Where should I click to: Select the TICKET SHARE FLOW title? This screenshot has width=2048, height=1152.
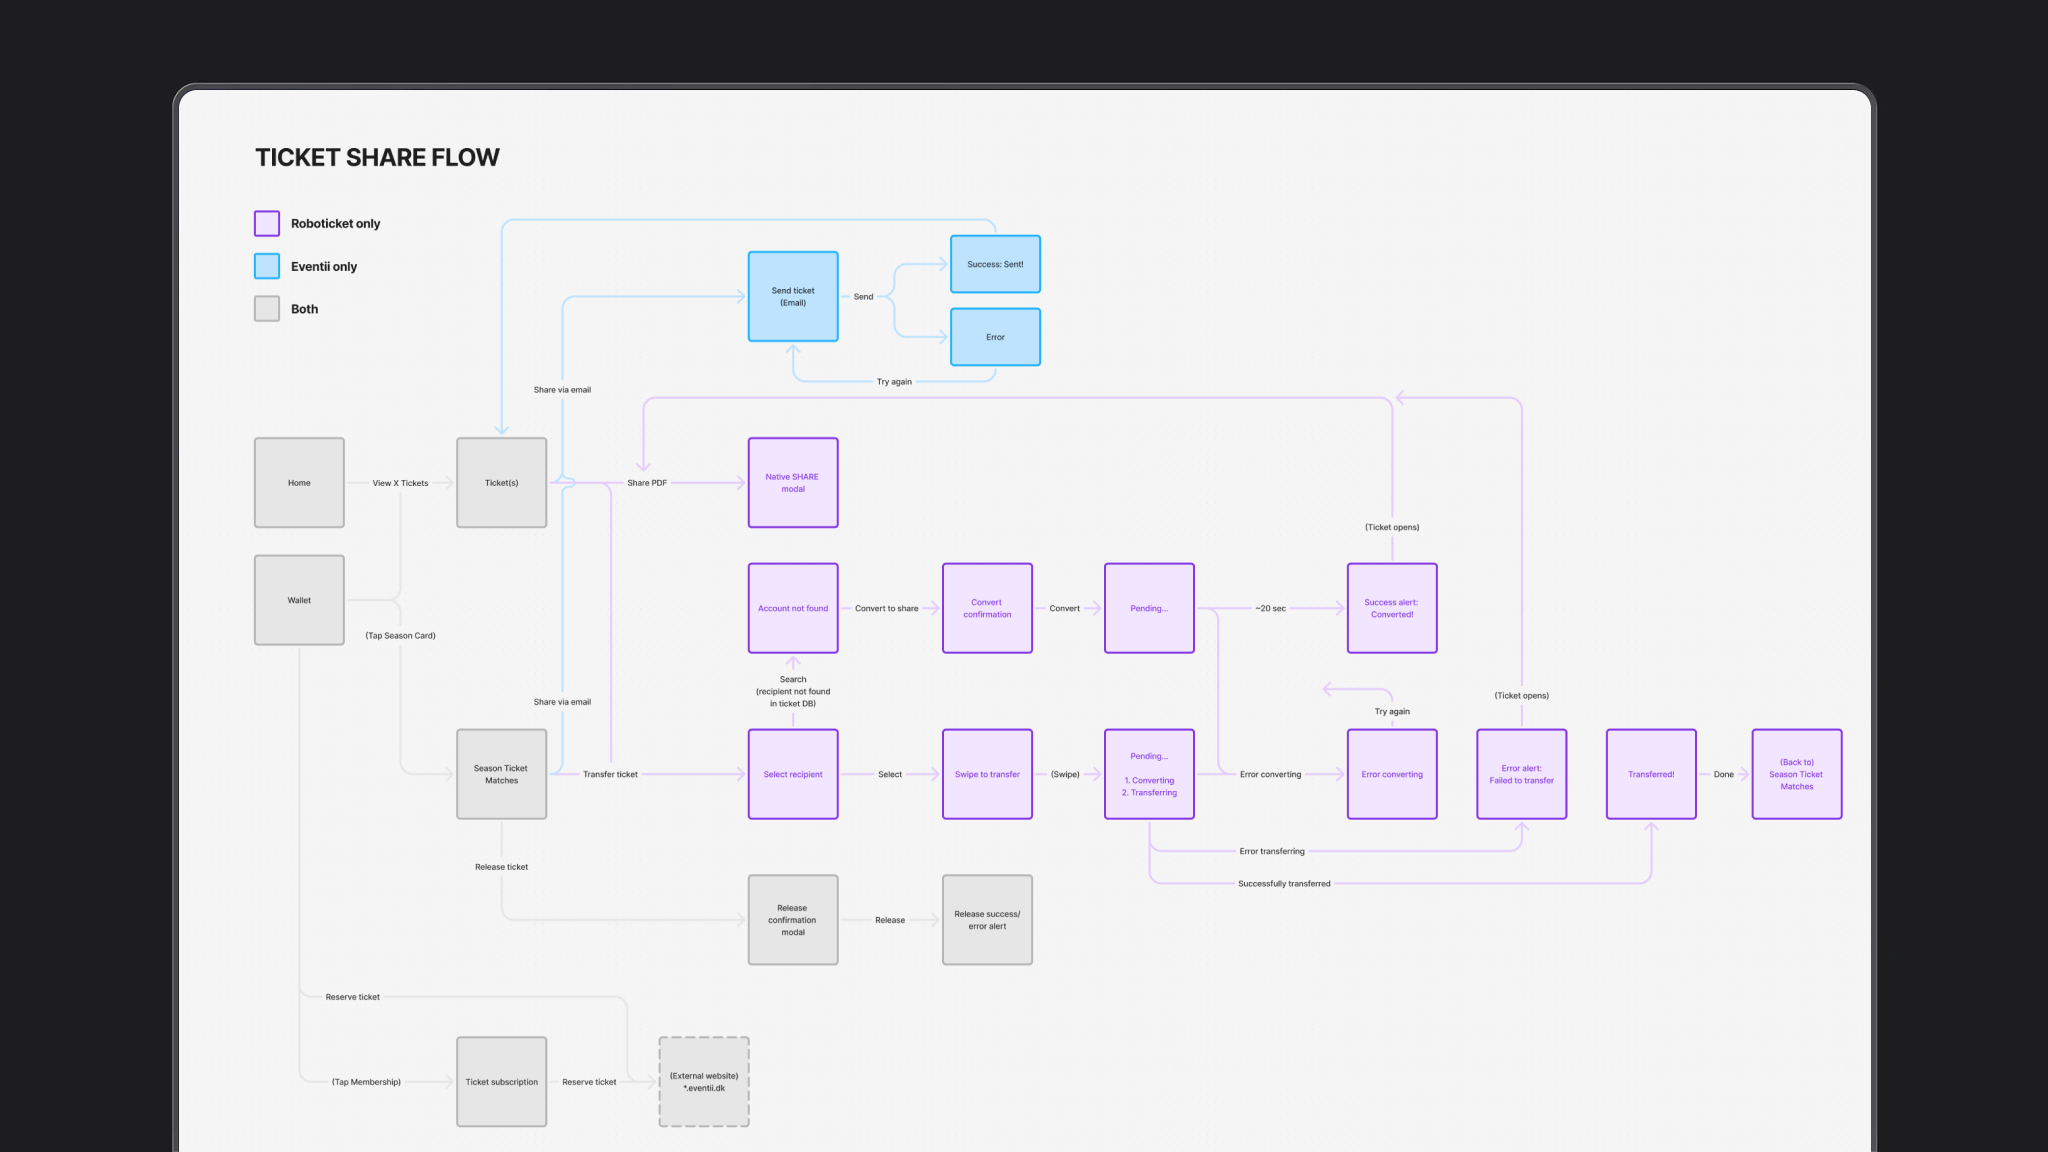pyautogui.click(x=377, y=157)
